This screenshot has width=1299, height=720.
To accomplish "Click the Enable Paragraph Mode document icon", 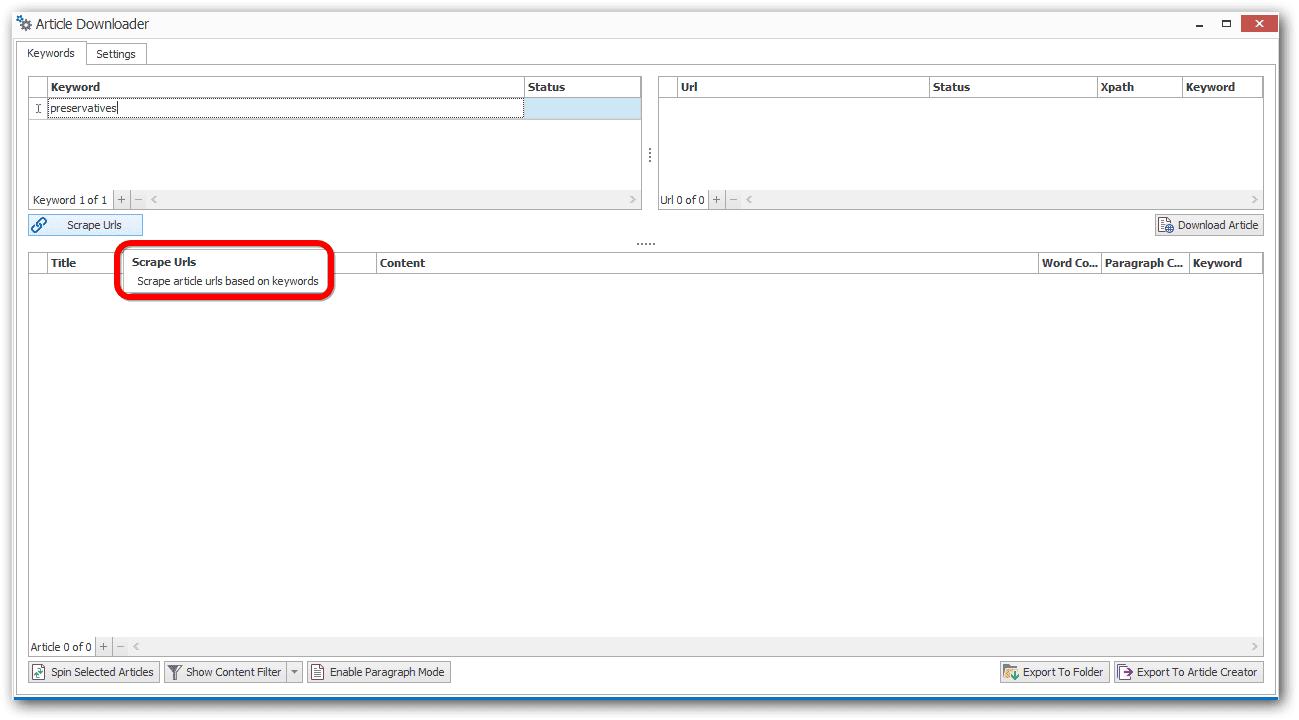I will click(318, 672).
